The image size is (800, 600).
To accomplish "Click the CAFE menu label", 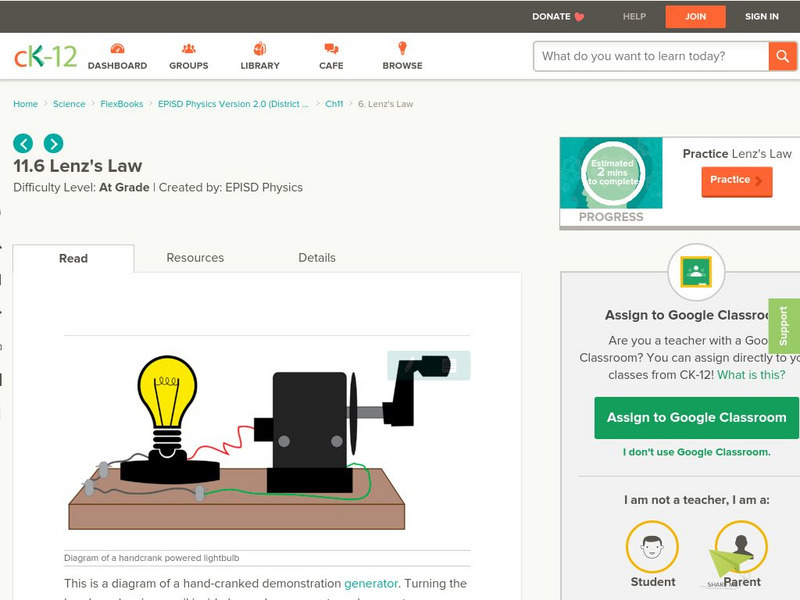I will tap(331, 66).
